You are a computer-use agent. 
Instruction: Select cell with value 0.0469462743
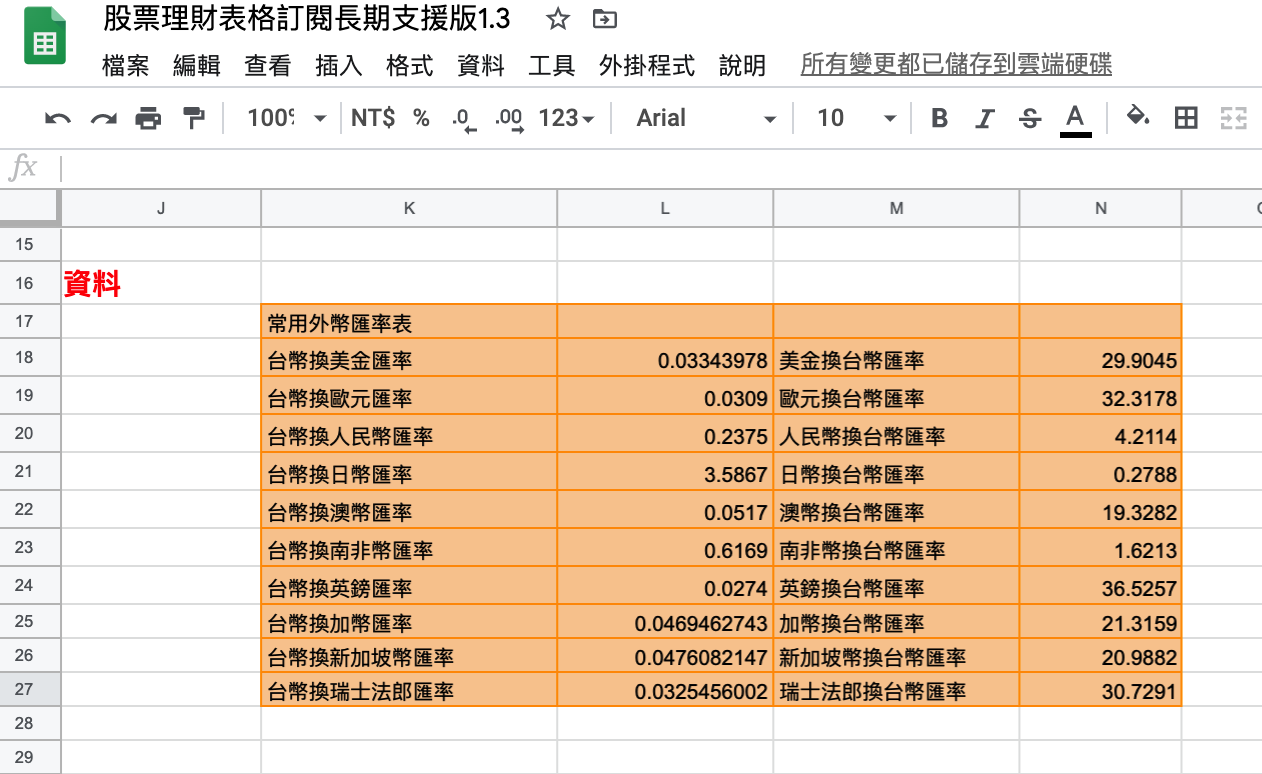pos(665,623)
